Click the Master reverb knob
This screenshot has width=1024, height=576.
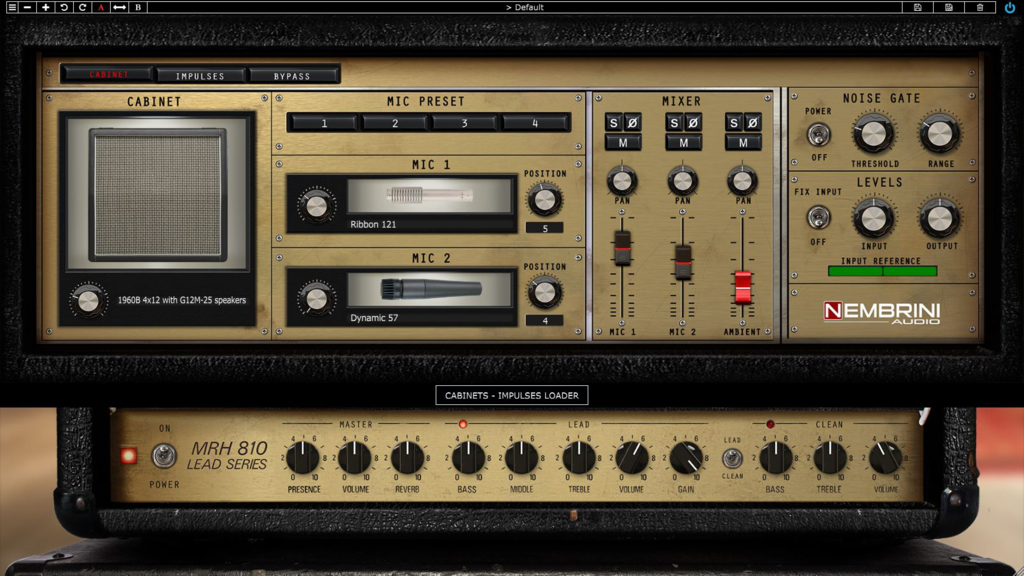pos(408,458)
